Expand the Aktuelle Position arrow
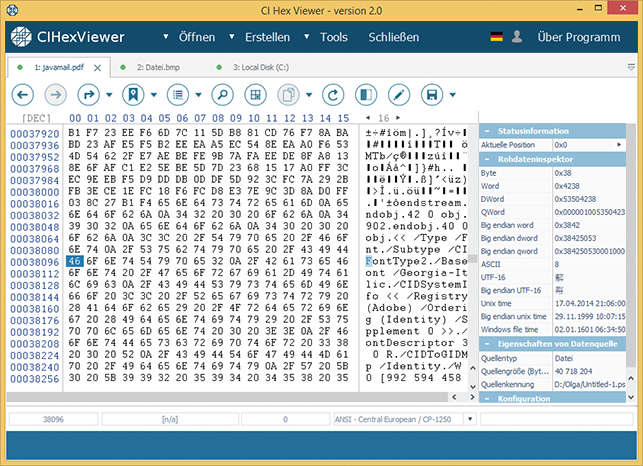The height and width of the screenshot is (466, 643). click(x=619, y=145)
